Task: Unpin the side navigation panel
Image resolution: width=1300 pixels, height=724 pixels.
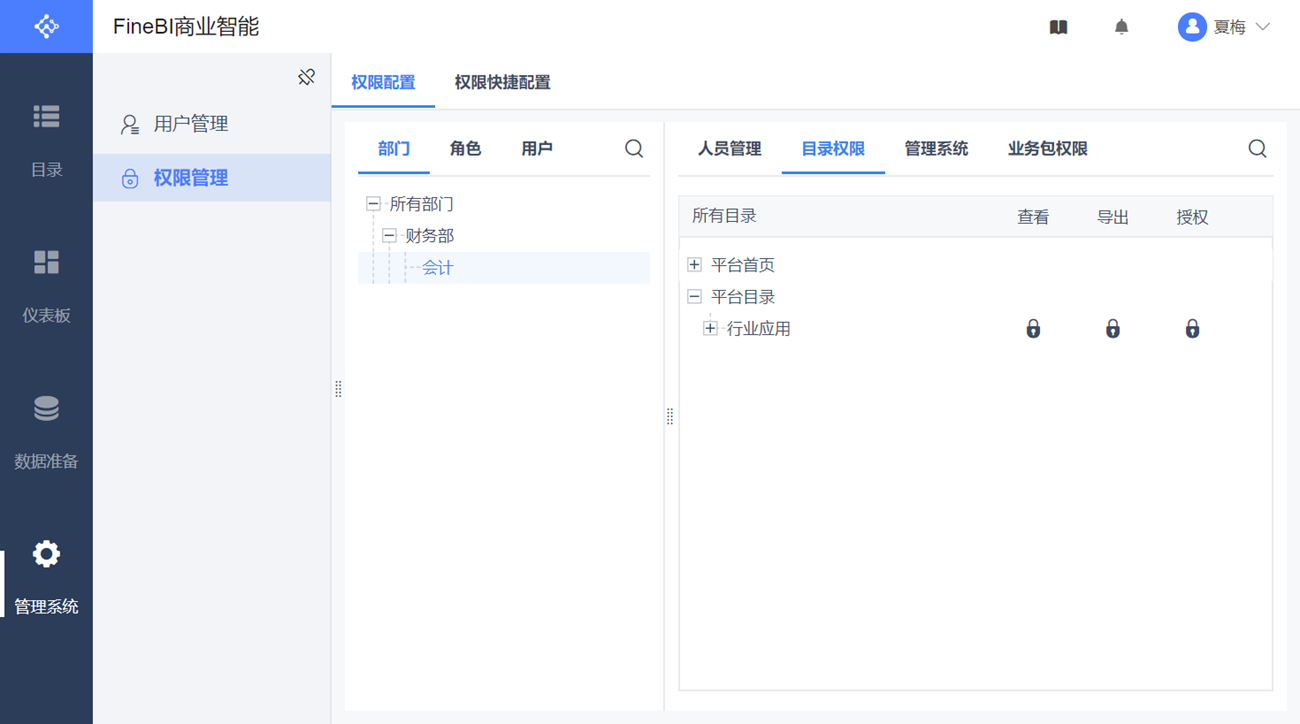Action: click(x=307, y=77)
